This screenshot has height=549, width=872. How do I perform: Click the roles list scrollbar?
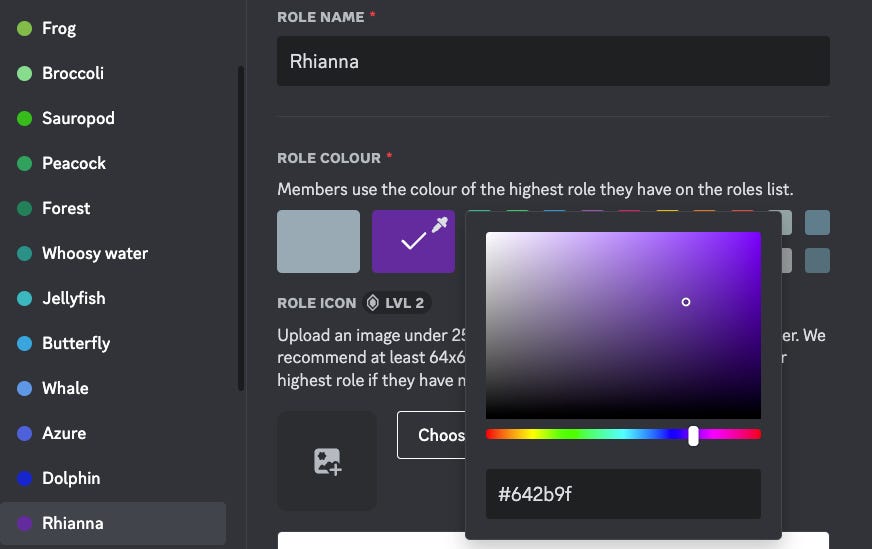click(x=241, y=228)
